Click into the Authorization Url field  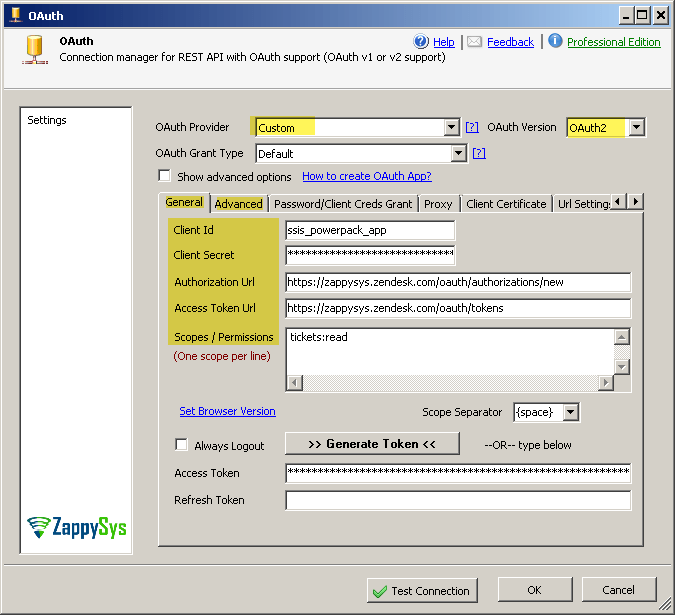click(x=458, y=282)
